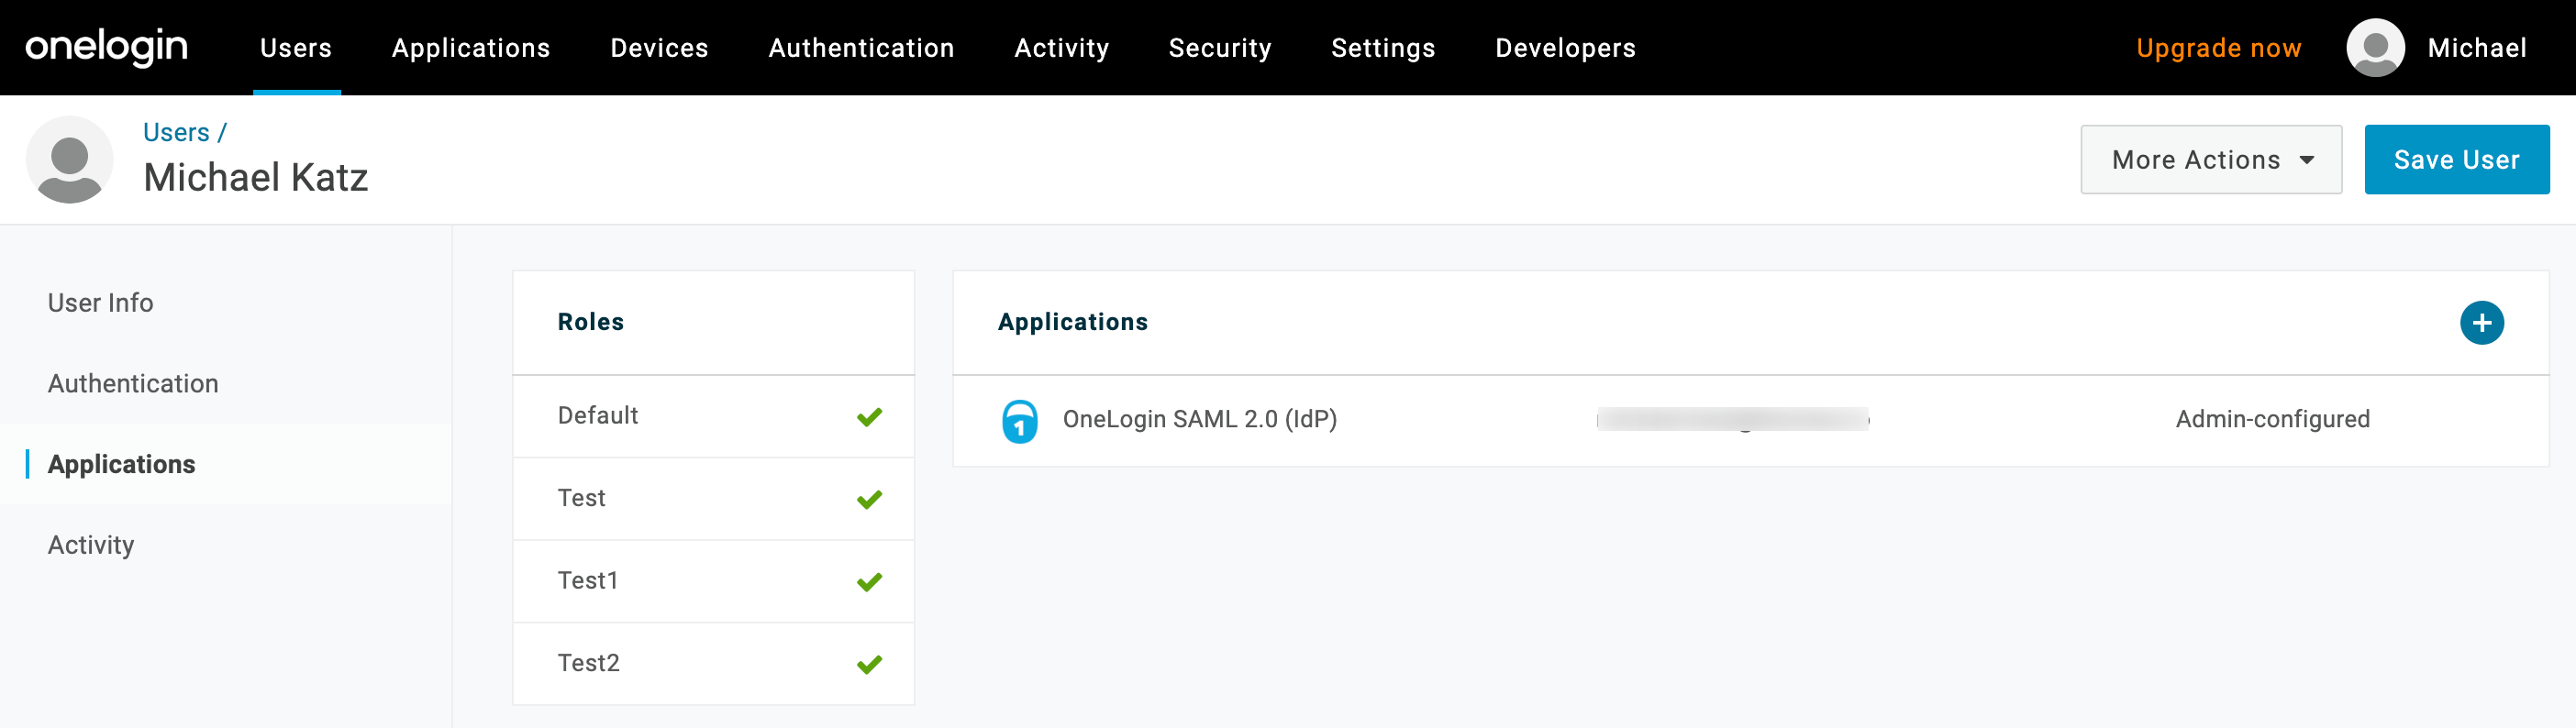Open the Security top menu

click(x=1220, y=48)
